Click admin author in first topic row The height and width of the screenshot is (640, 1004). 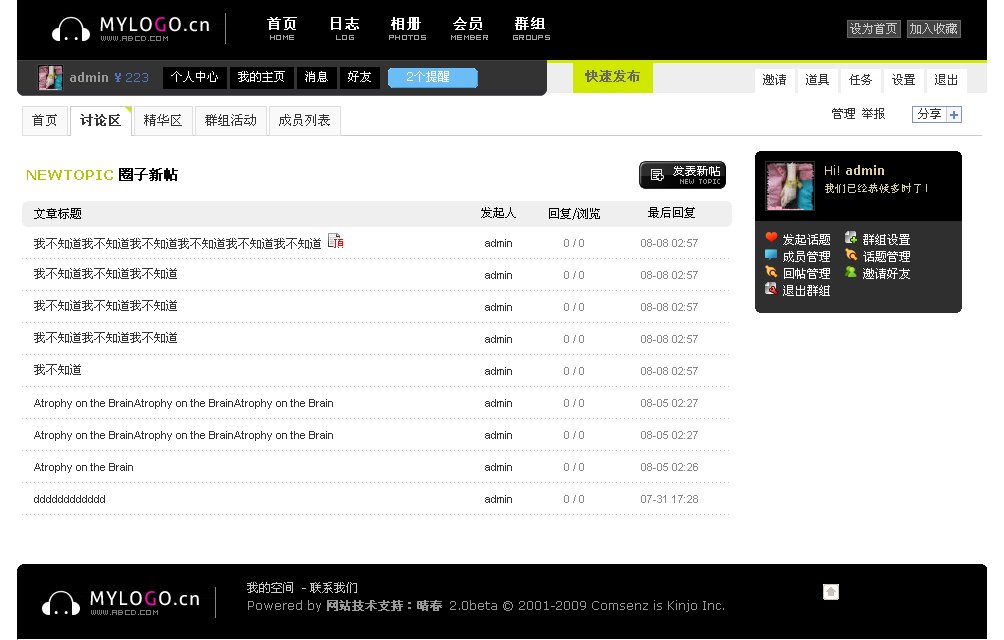coord(498,243)
